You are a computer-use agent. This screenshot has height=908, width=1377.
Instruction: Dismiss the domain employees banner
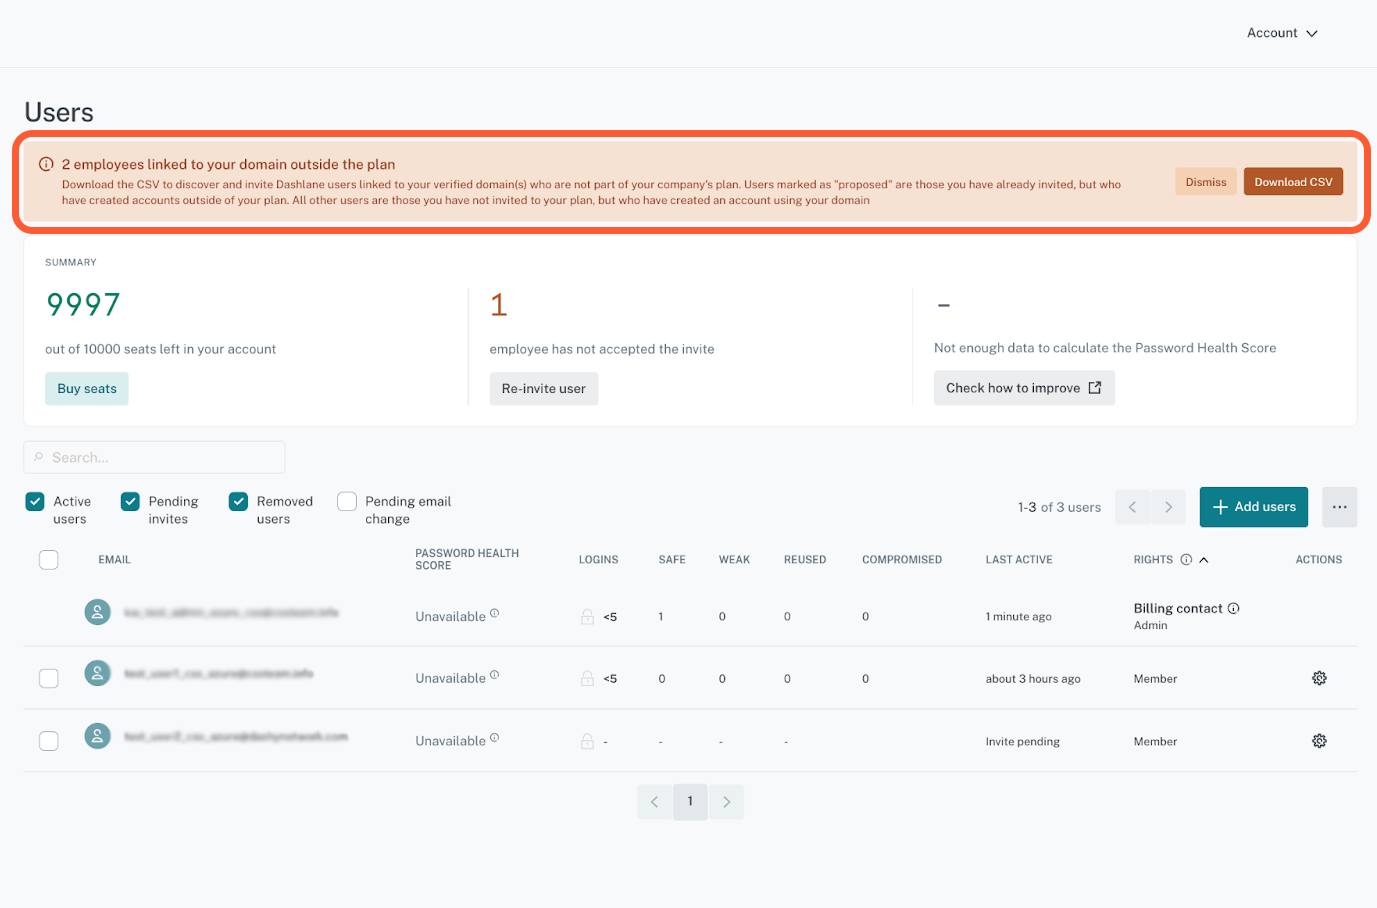coord(1205,182)
